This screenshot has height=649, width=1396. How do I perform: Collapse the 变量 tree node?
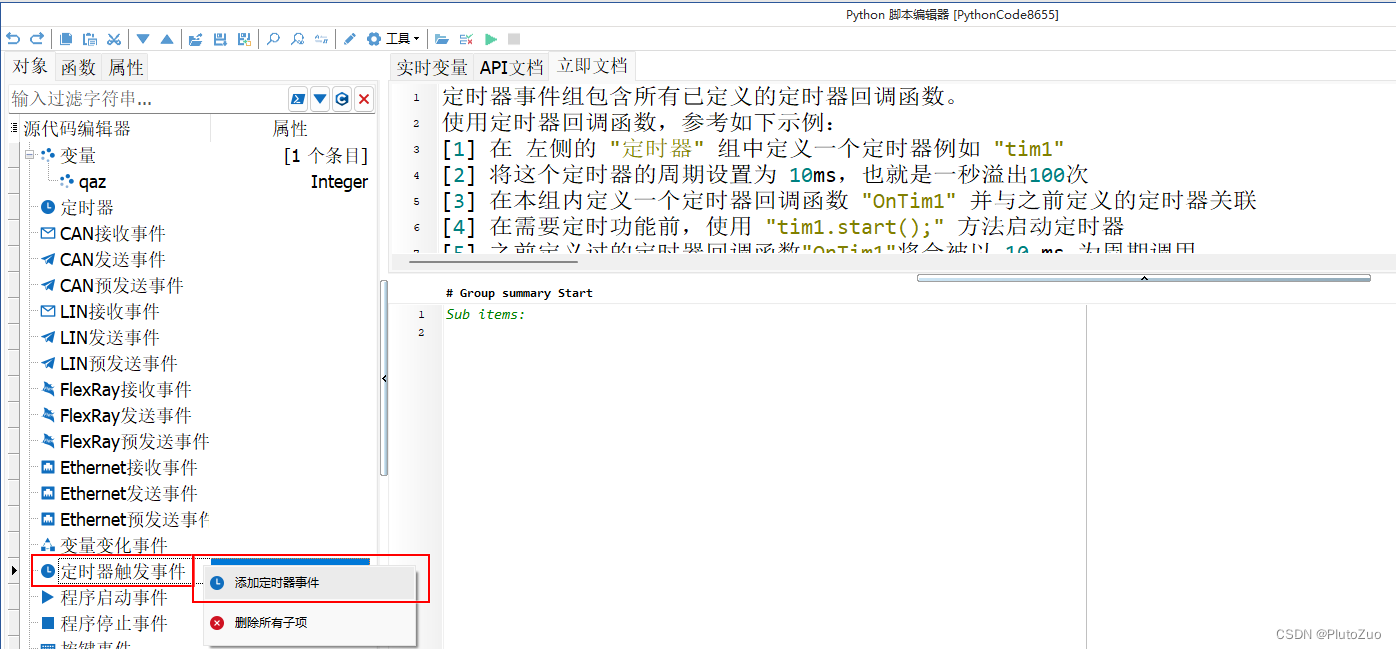(x=30, y=155)
